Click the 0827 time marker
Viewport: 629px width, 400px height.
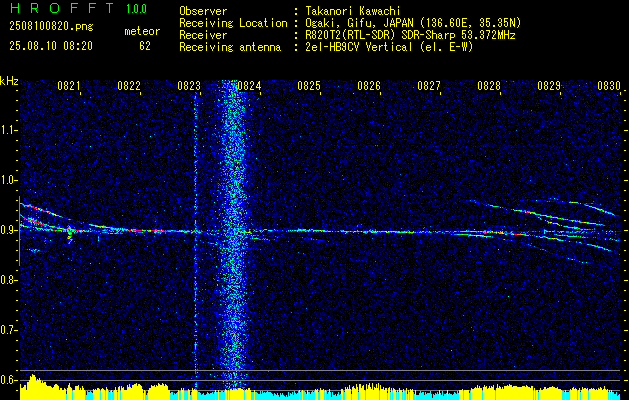point(429,86)
